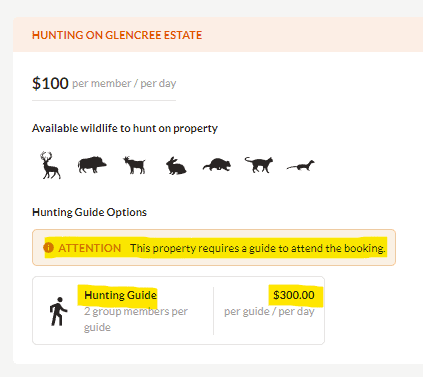The width and height of the screenshot is (423, 377).
Task: Click the per member / per day label
Action: coord(124,83)
